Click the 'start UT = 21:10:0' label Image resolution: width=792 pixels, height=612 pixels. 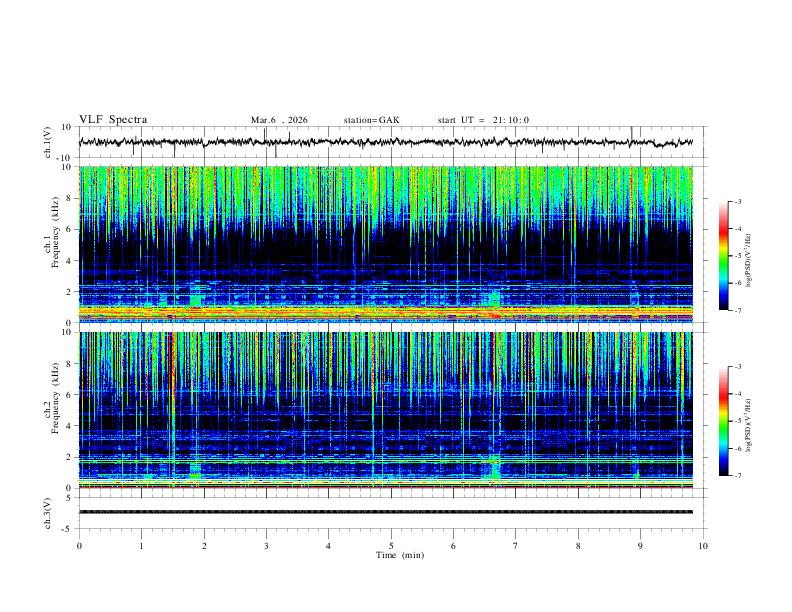tap(483, 120)
